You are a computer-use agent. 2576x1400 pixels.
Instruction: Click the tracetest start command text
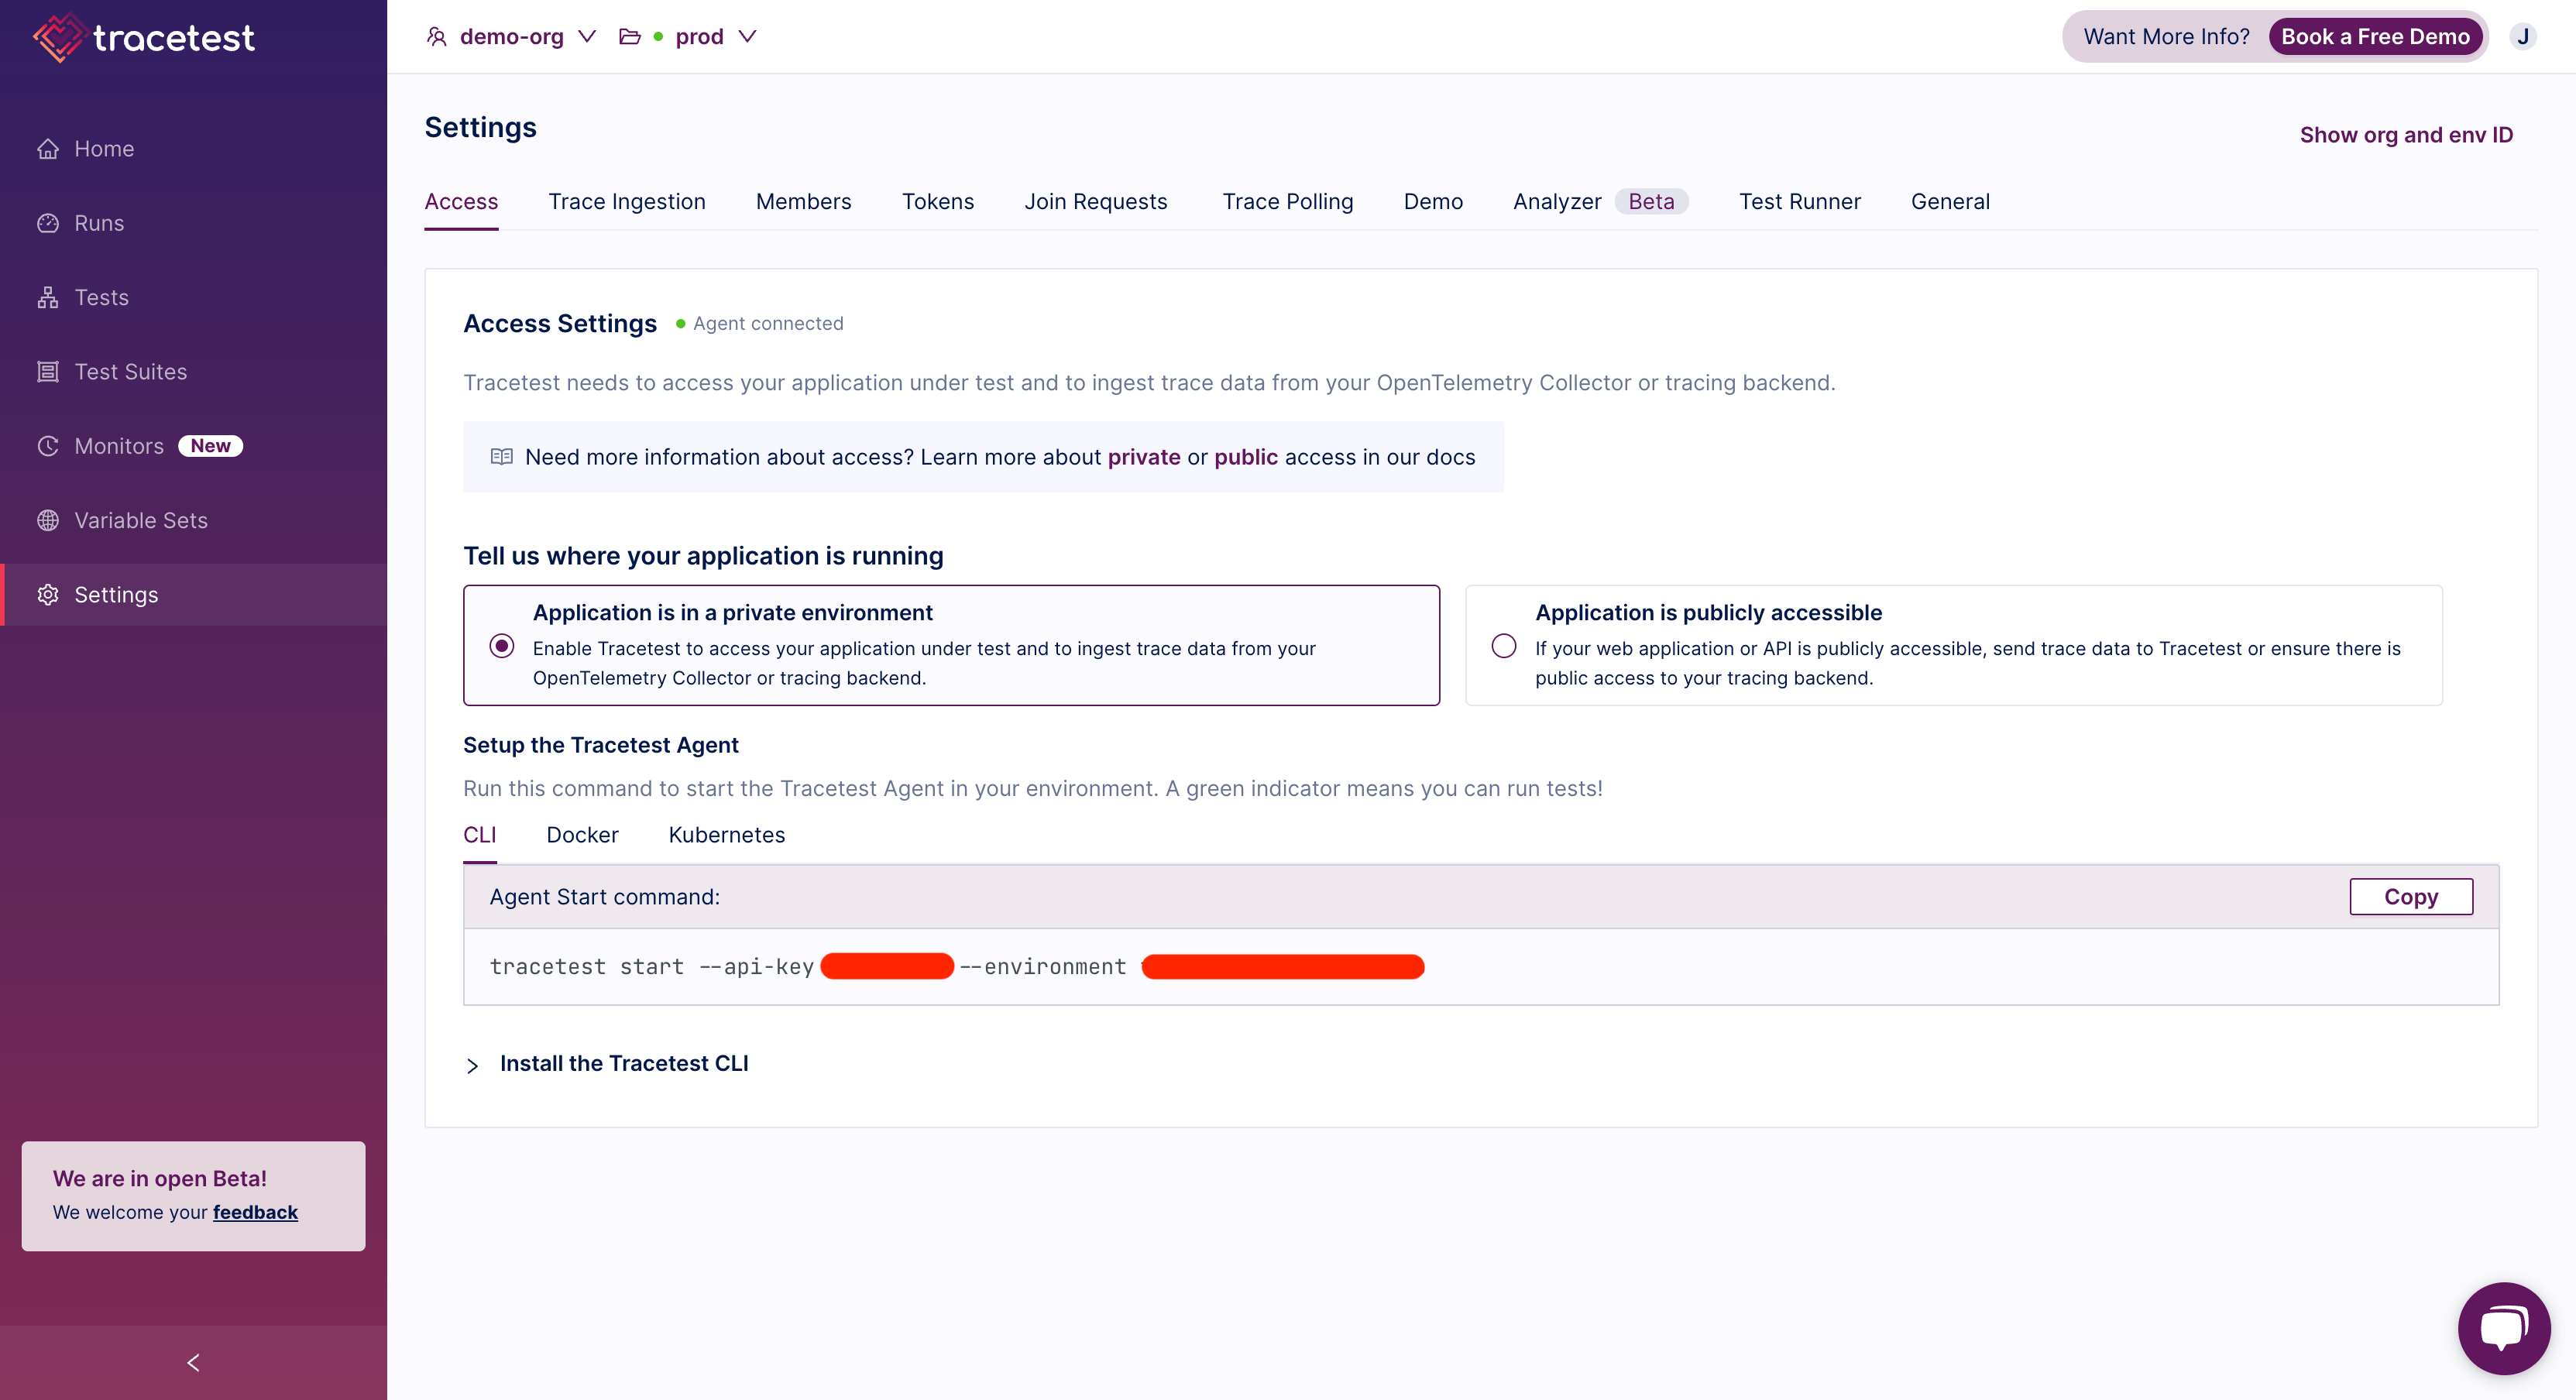tap(957, 967)
